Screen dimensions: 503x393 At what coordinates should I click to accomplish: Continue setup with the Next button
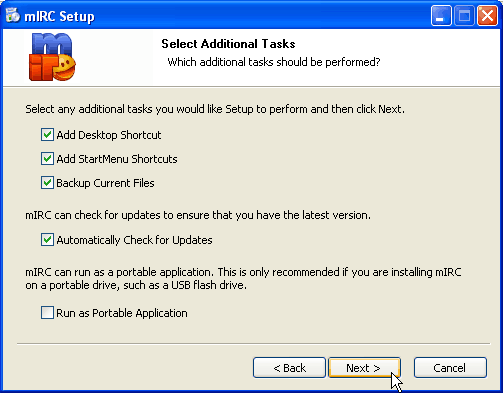(x=364, y=368)
